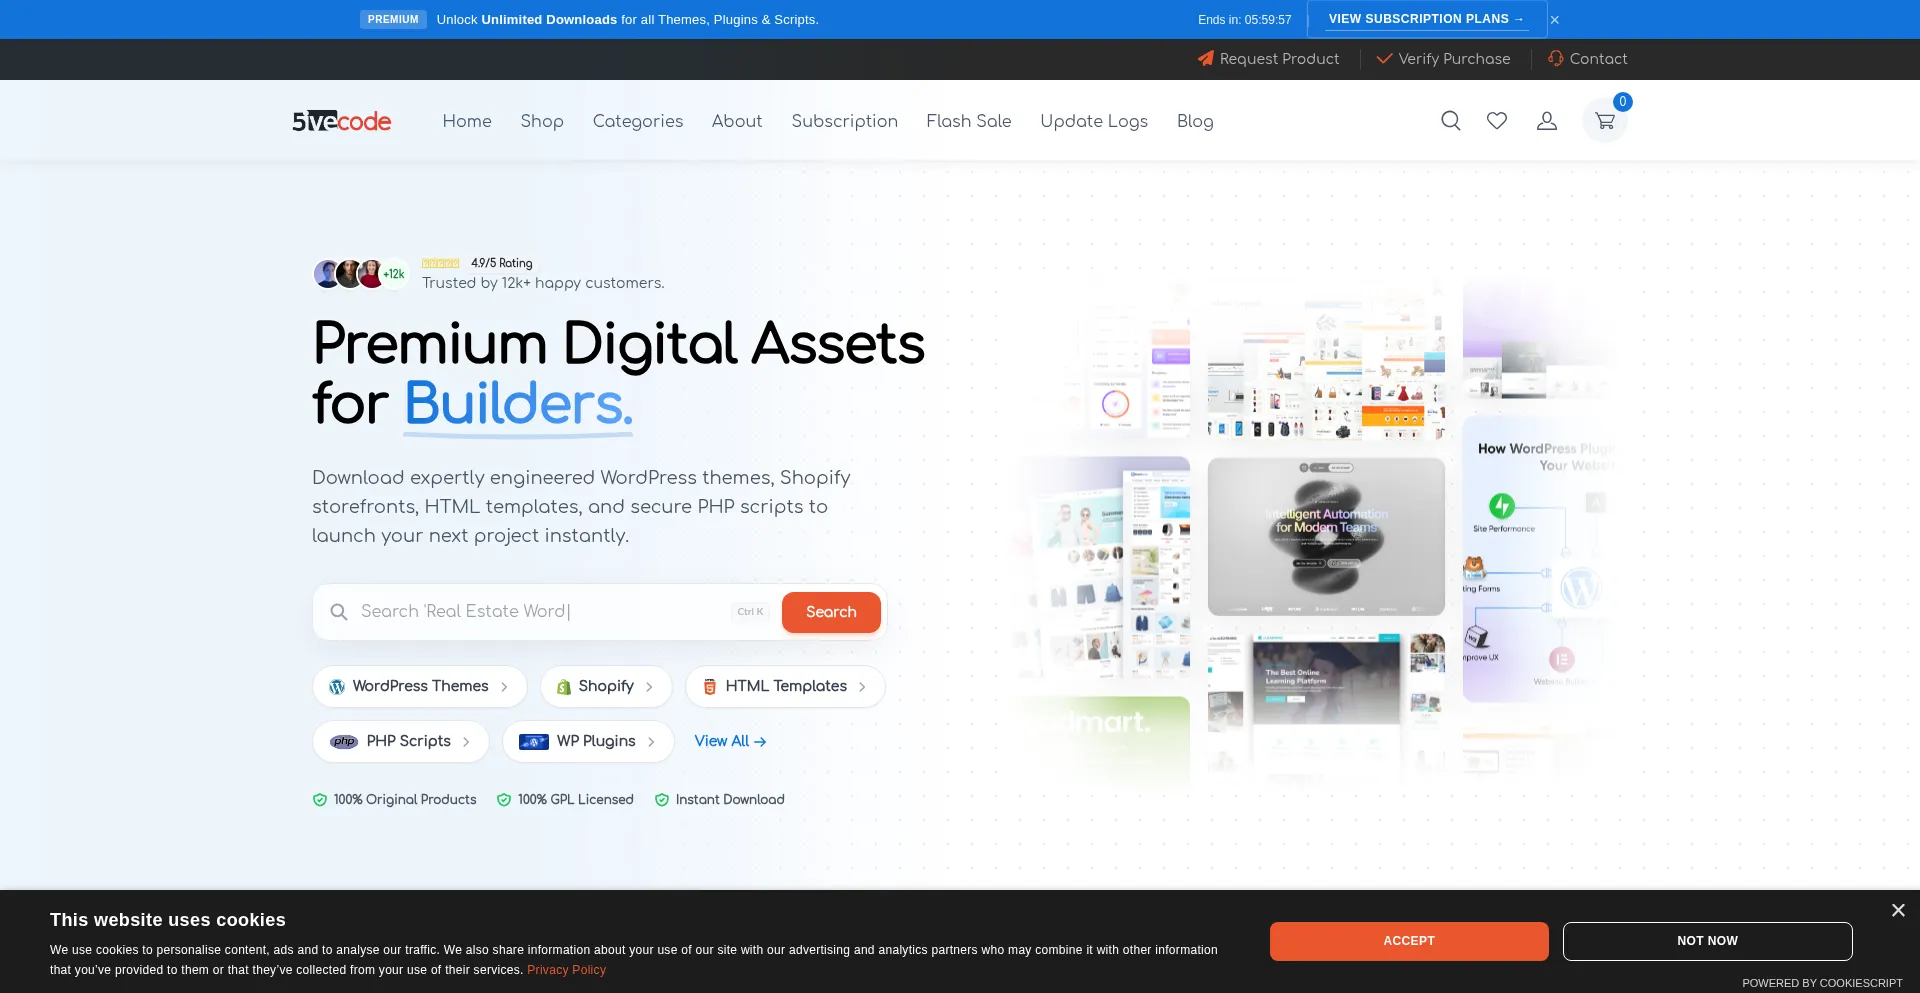Click the WP Plugins badge icon
Viewport: 1920px width, 993px height.
[534, 742]
